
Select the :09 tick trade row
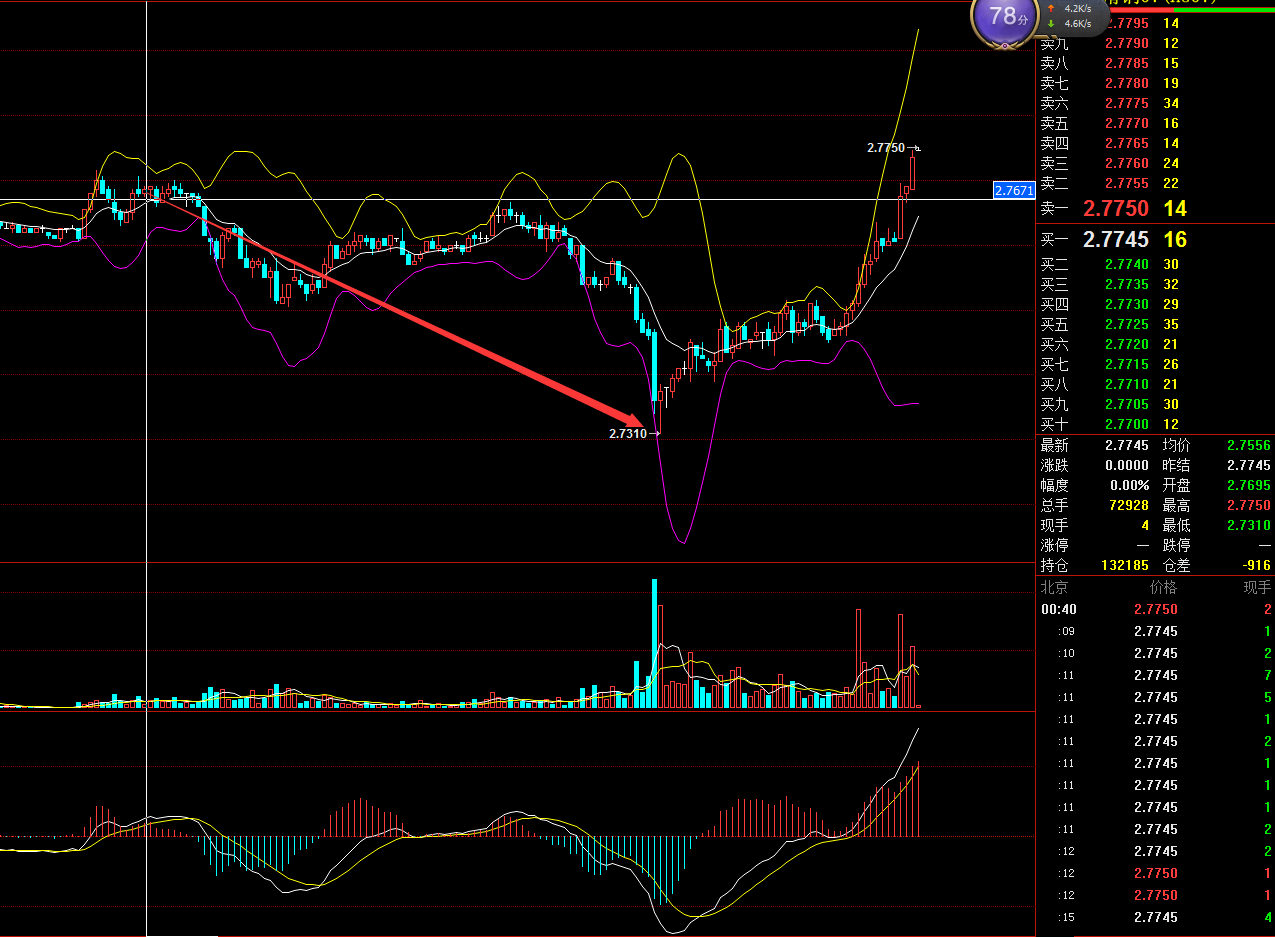tap(1156, 631)
